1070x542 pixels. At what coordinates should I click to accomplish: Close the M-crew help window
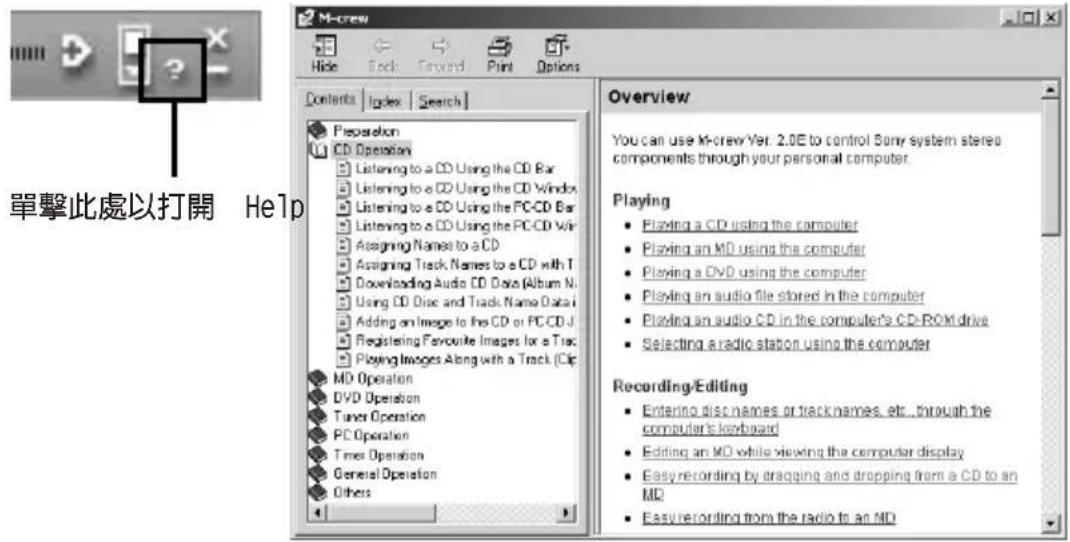(1050, 18)
